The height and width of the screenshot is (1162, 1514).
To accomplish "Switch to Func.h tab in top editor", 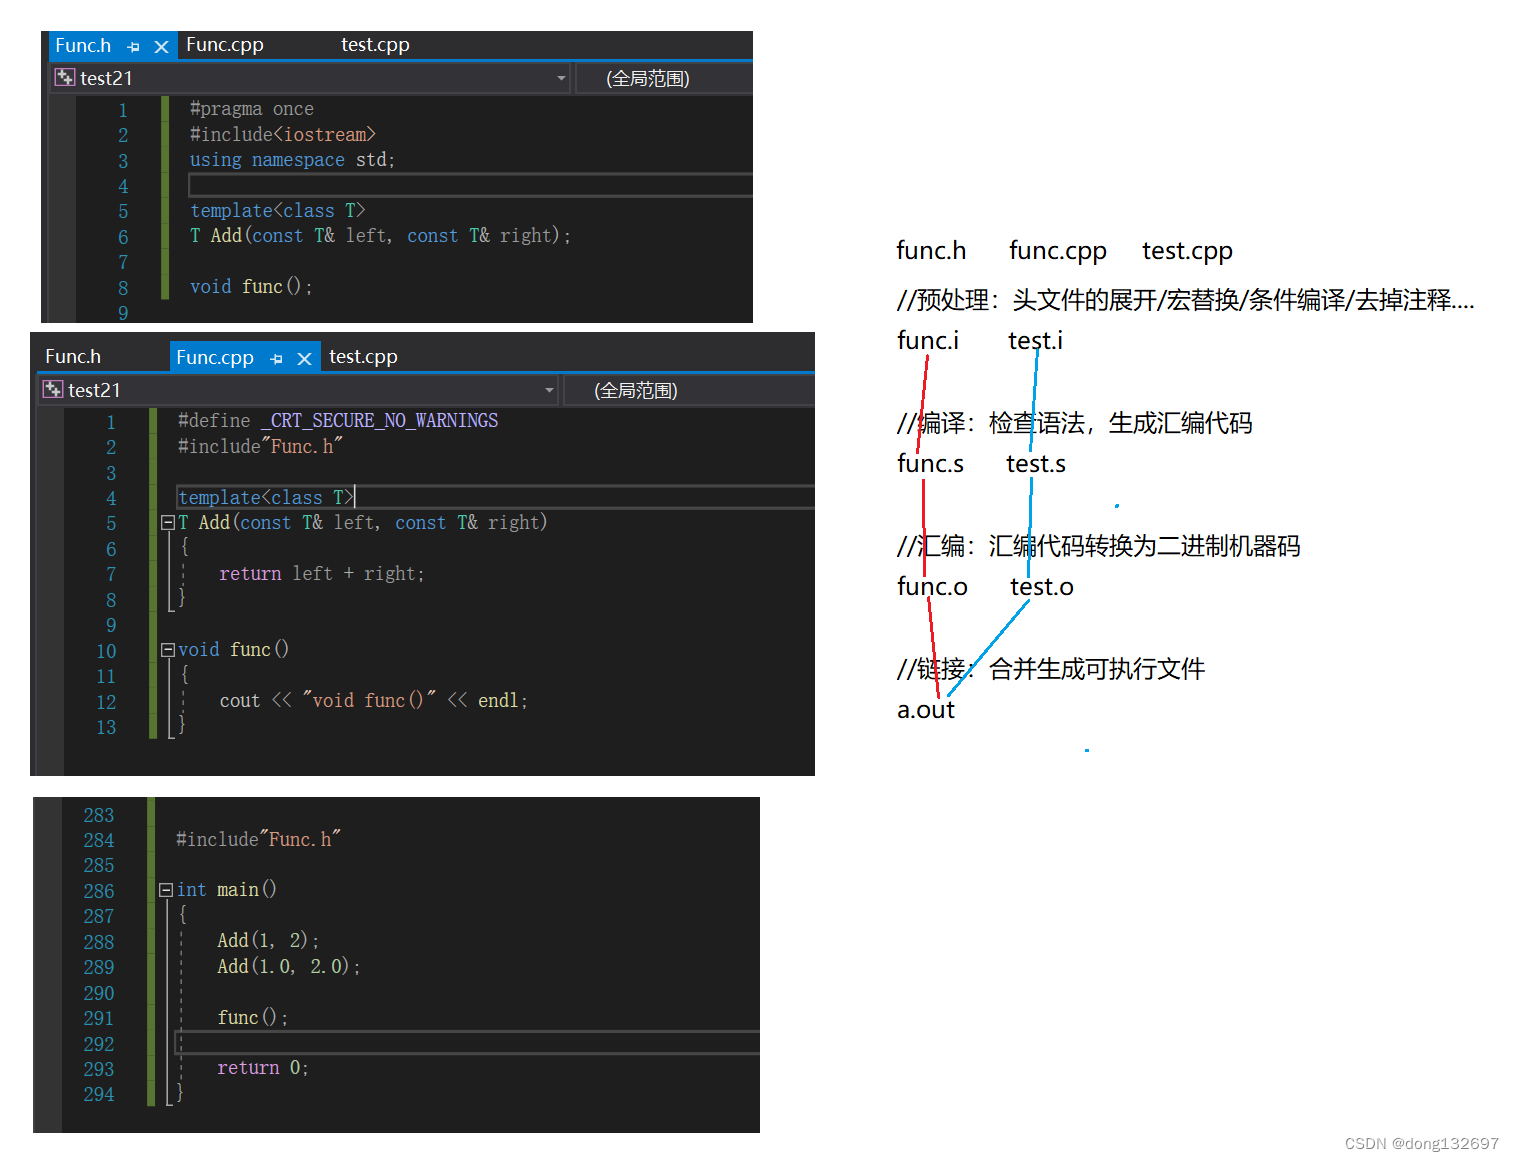I will [x=83, y=46].
